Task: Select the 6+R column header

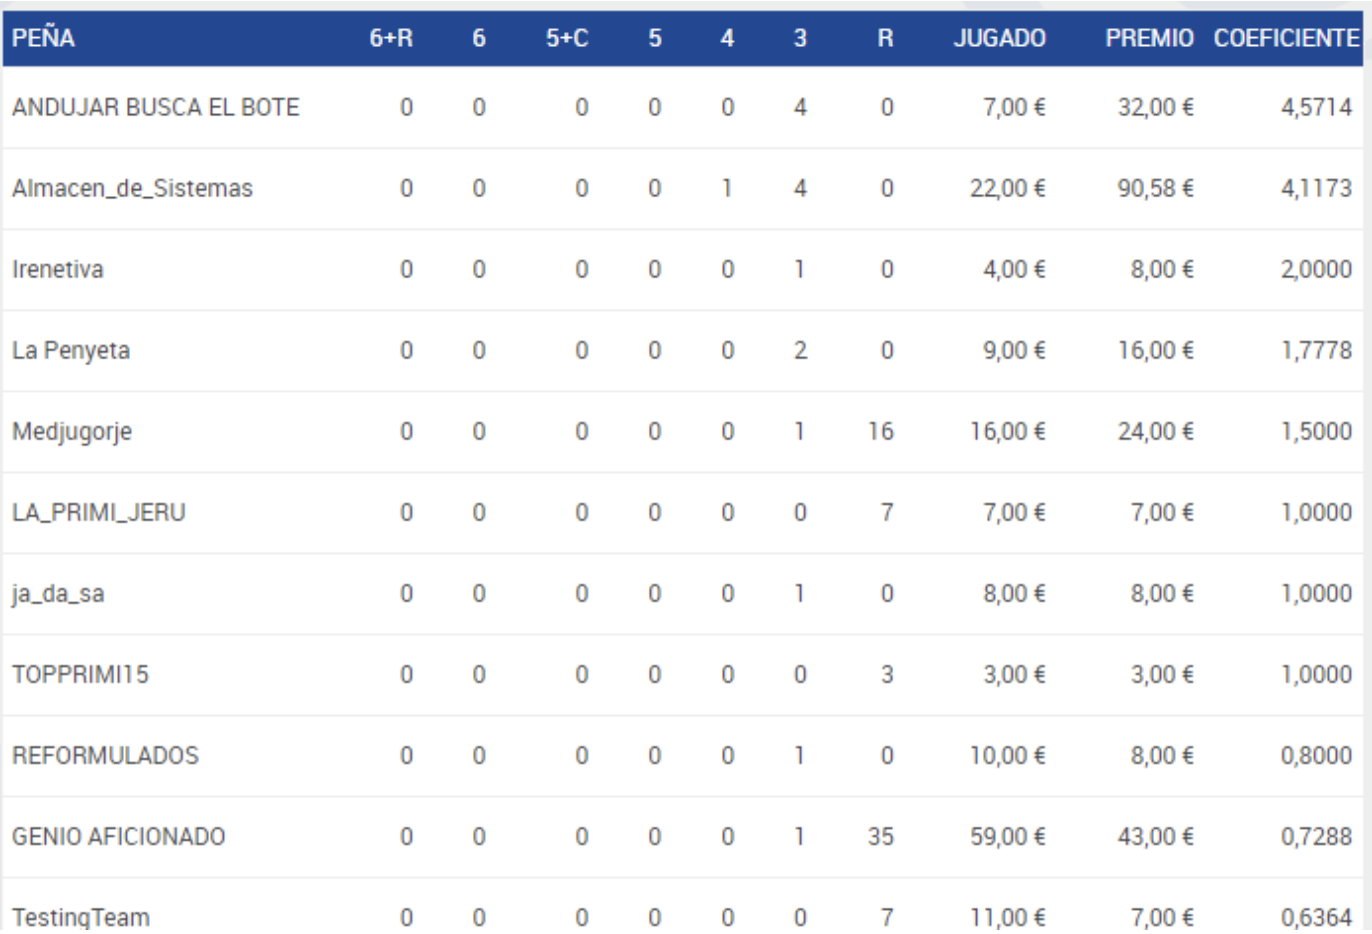Action: point(391,39)
